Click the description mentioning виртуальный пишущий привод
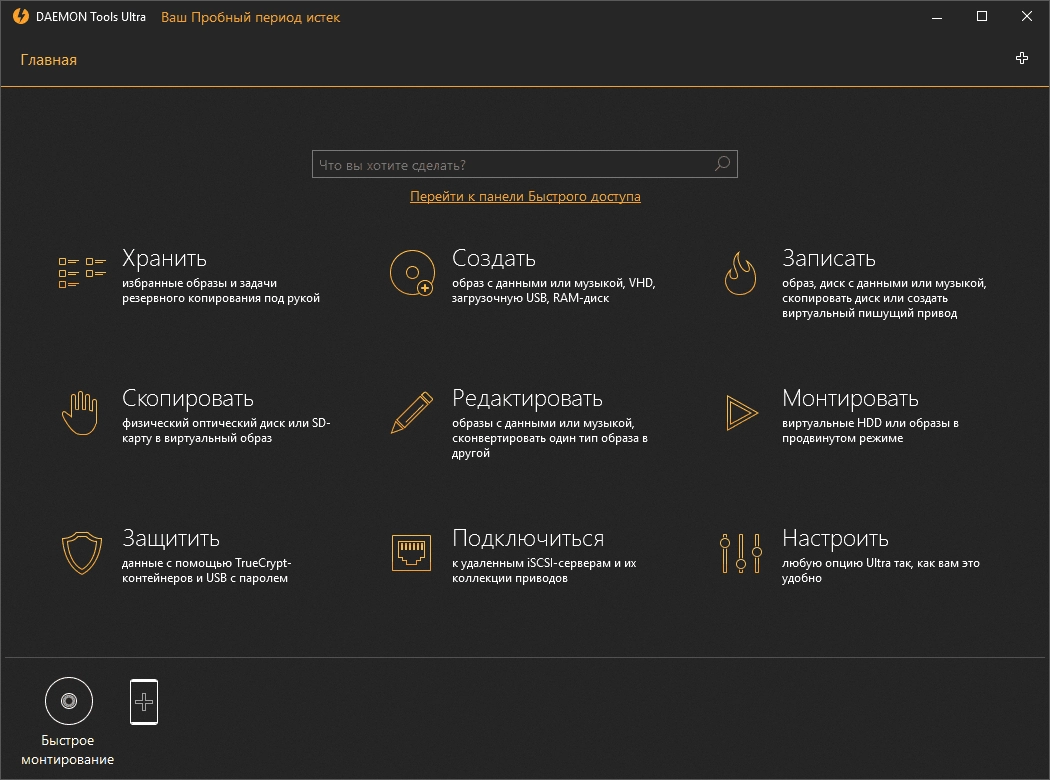 (x=884, y=298)
